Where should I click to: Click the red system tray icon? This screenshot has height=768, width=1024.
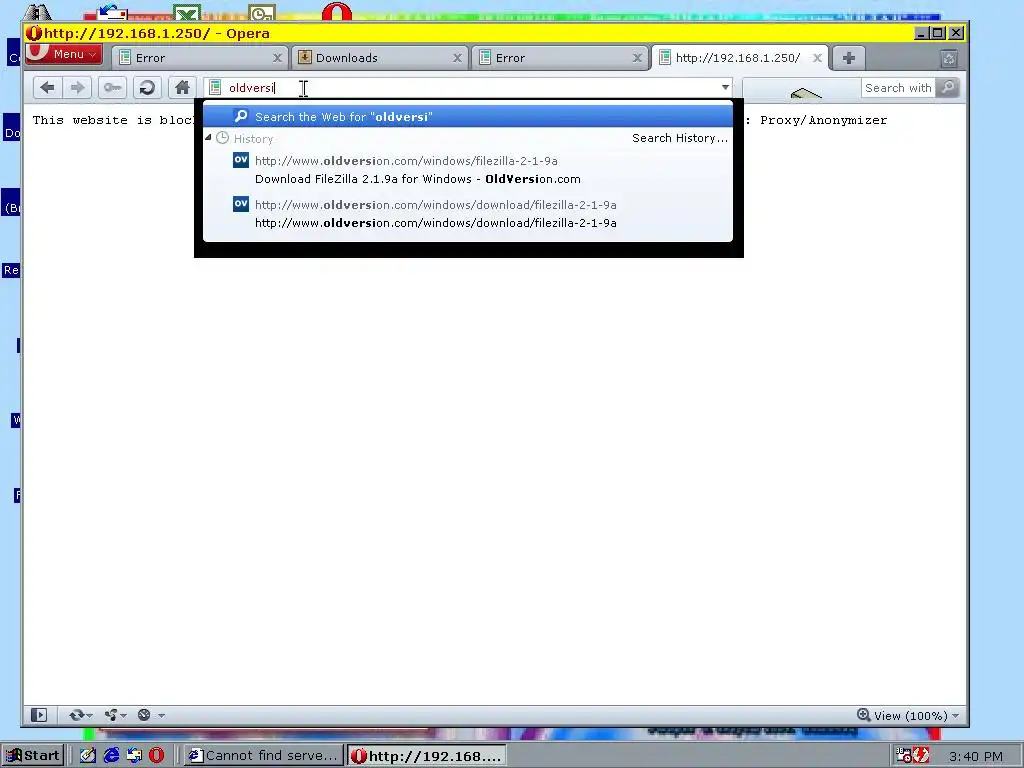921,756
